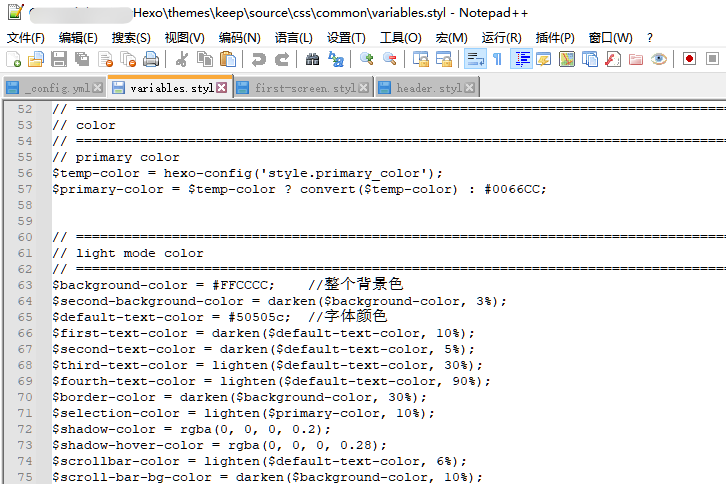Open the 语言(L) menu
Image resolution: width=726 pixels, height=484 pixels.
point(294,38)
